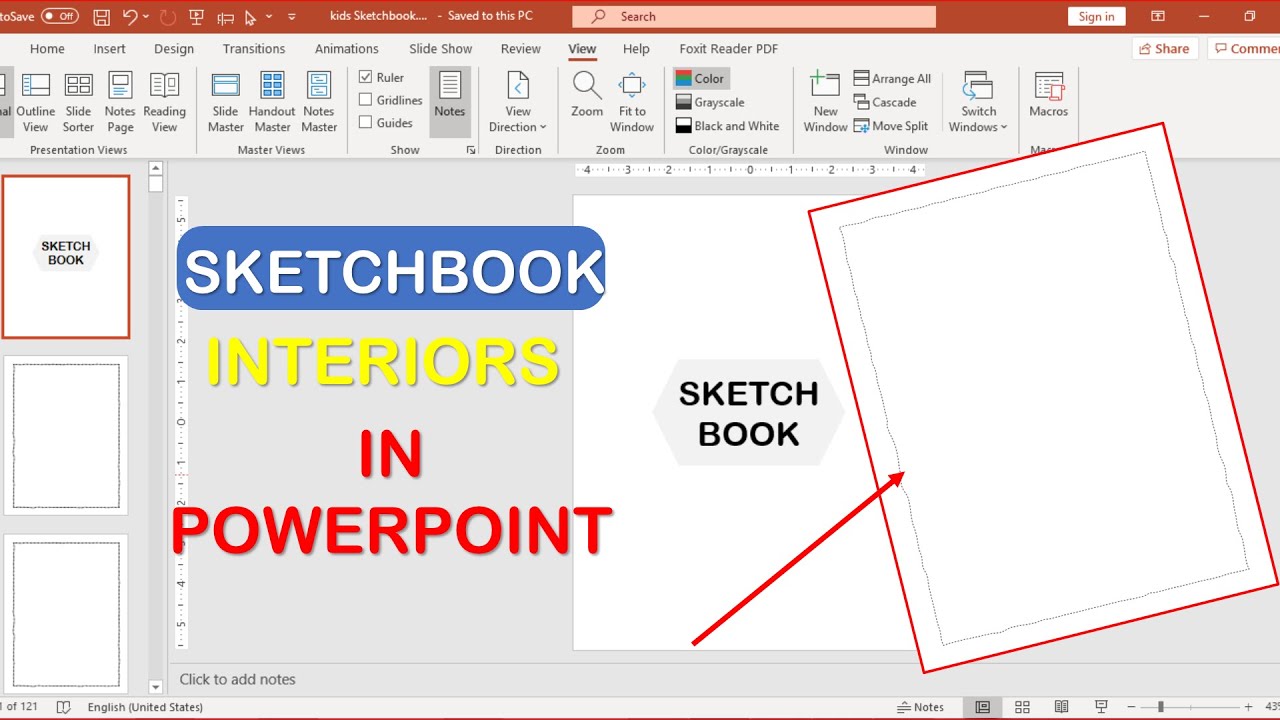This screenshot has width=1280, height=720.
Task: Start slideshow from beginning in quick access toolbar
Action: (196, 17)
